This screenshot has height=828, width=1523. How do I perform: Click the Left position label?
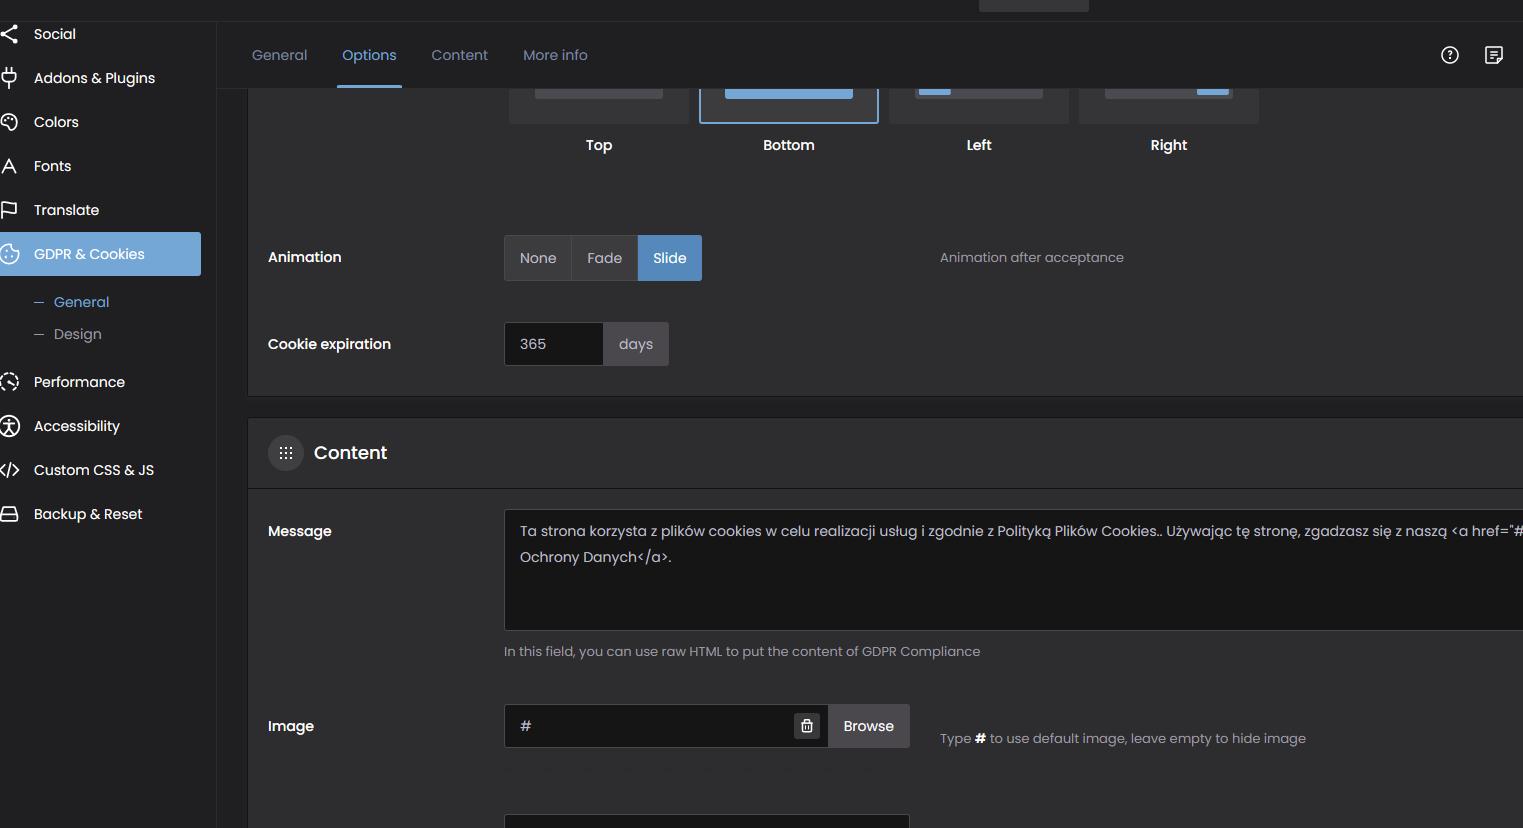pyautogui.click(x=979, y=145)
